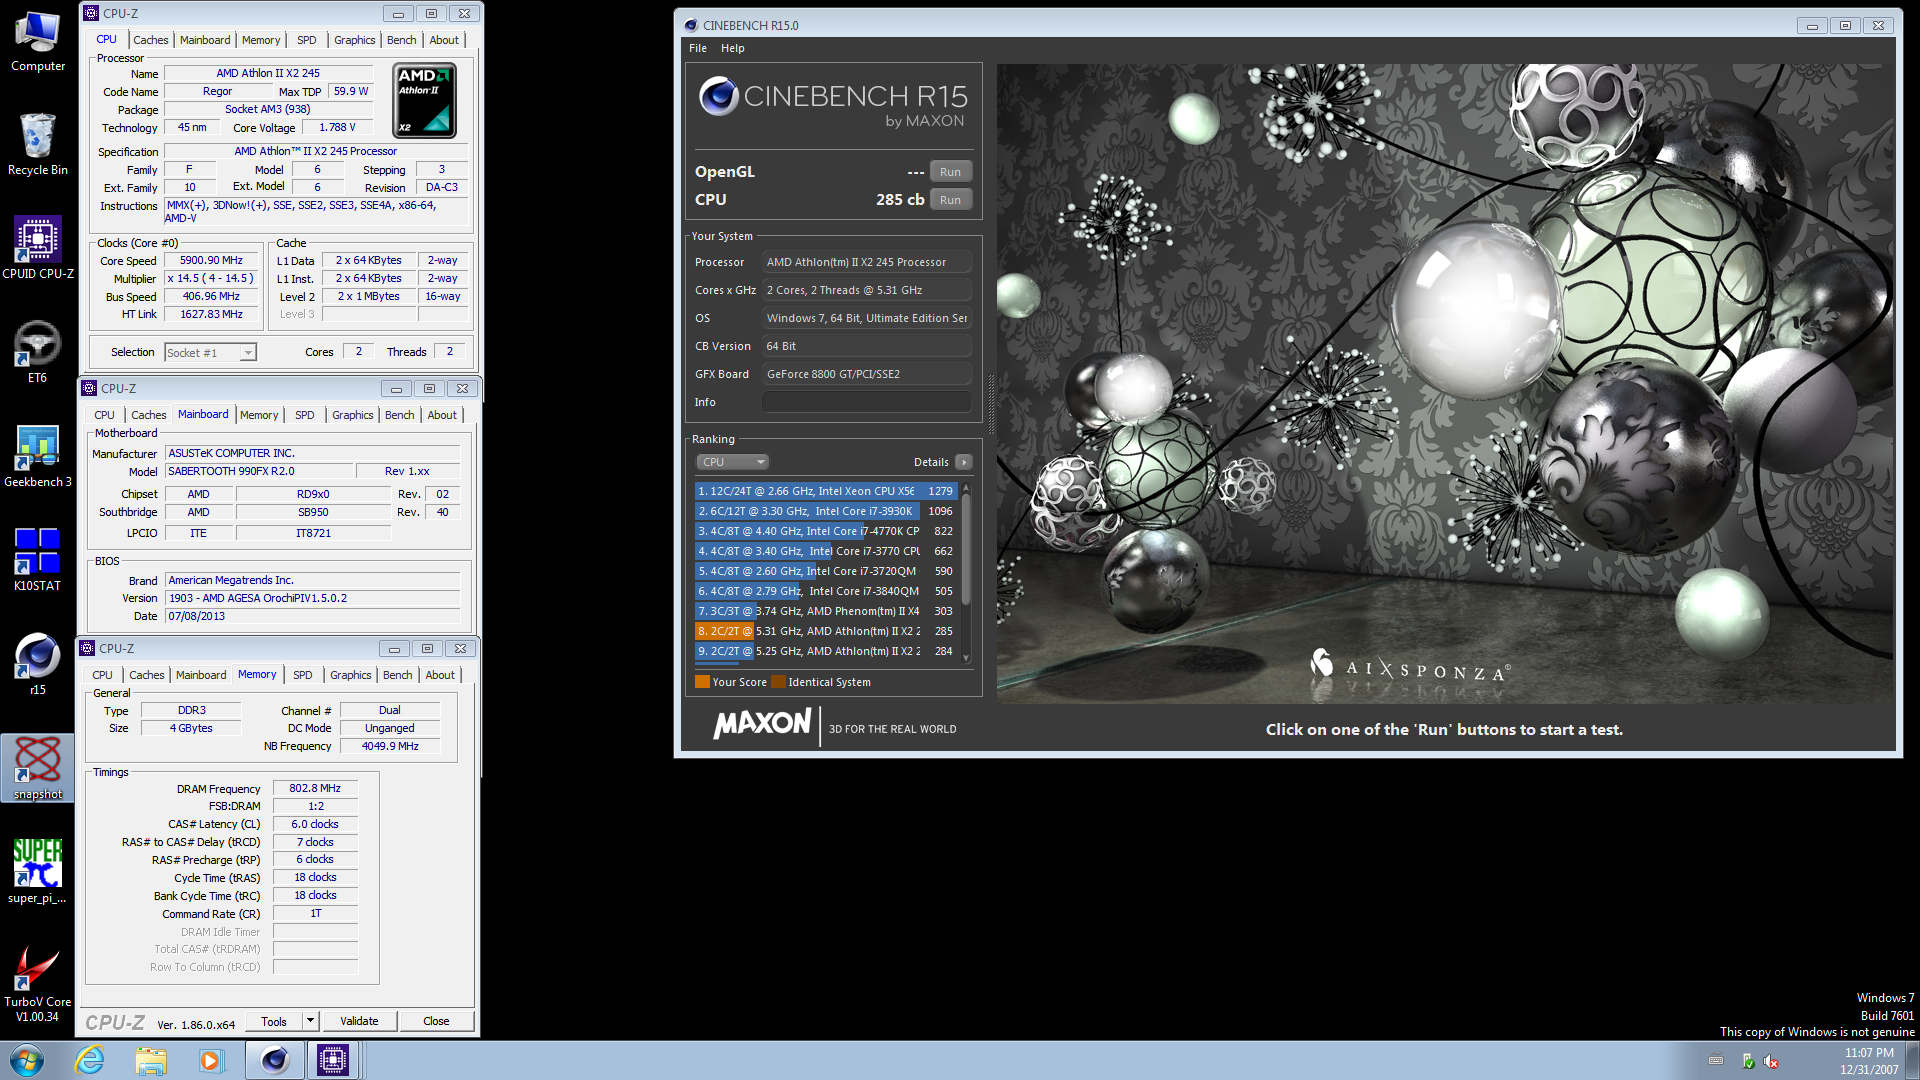
Task: Open Internet Explorer from the taskbar
Action: pyautogui.click(x=90, y=1060)
